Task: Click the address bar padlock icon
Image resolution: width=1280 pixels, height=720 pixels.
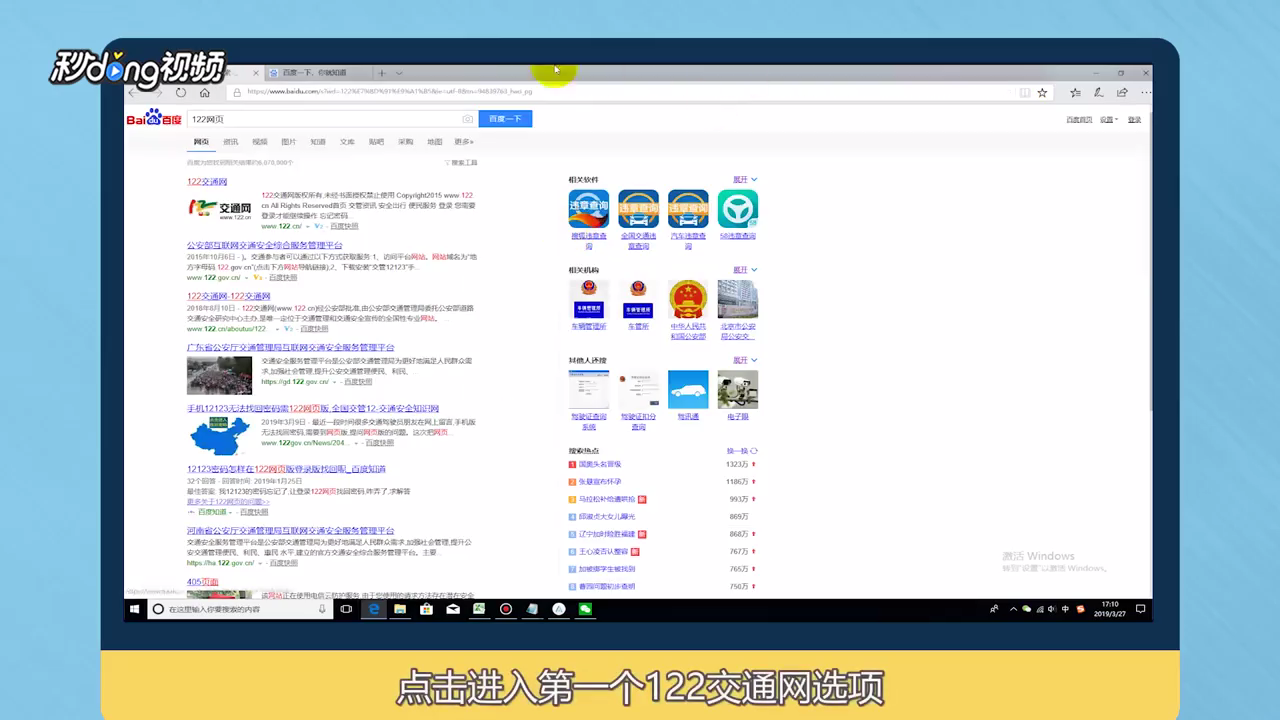Action: coord(237,92)
